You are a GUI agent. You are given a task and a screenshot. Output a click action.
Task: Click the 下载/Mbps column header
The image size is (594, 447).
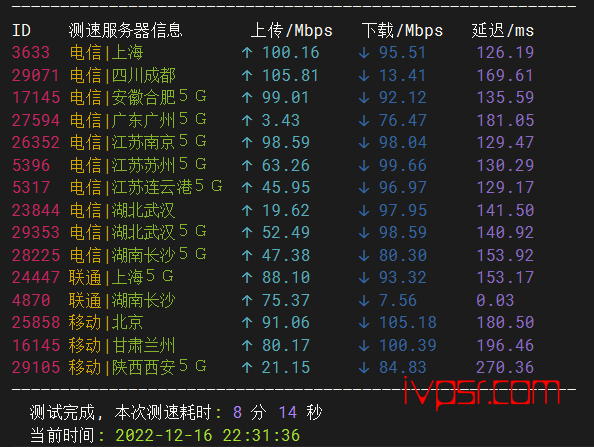click(x=402, y=30)
